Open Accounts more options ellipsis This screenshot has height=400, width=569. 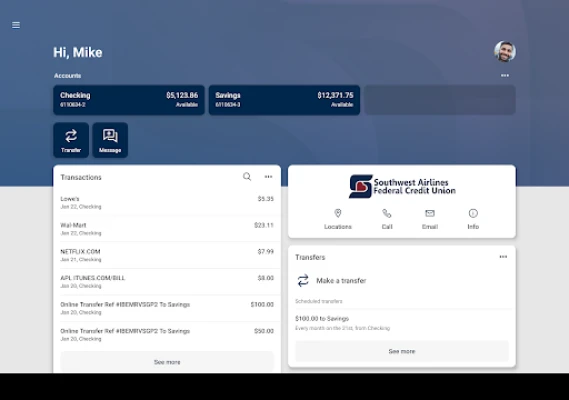pyautogui.click(x=505, y=75)
